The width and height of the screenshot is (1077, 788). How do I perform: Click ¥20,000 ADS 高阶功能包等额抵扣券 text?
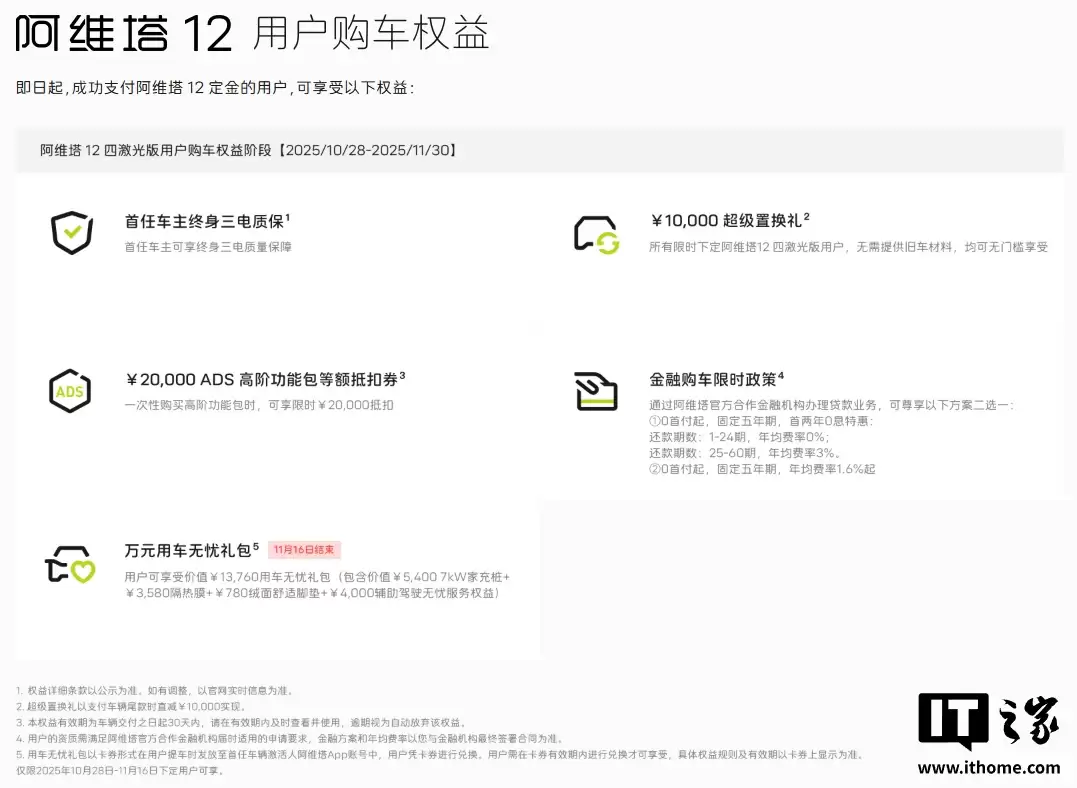coord(265,379)
